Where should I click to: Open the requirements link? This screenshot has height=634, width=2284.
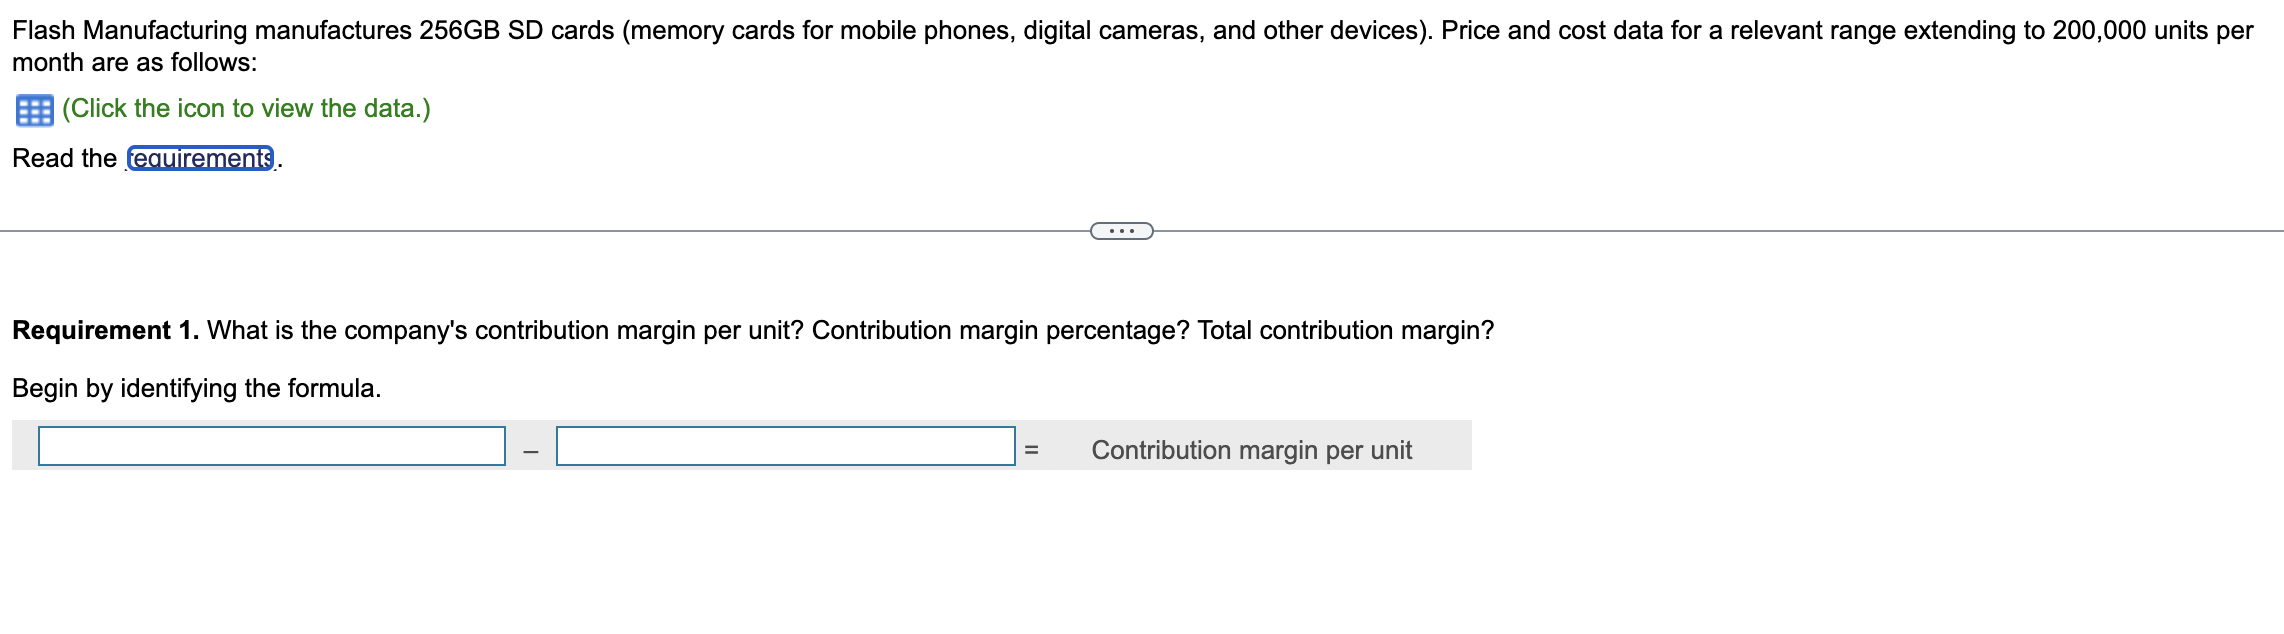pos(200,157)
